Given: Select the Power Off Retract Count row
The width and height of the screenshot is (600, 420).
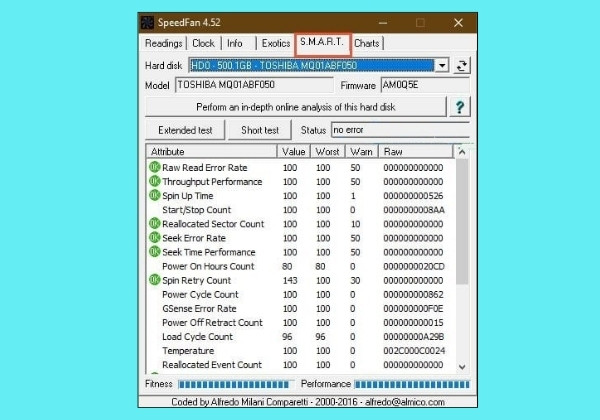Looking at the screenshot, I should coord(301,322).
